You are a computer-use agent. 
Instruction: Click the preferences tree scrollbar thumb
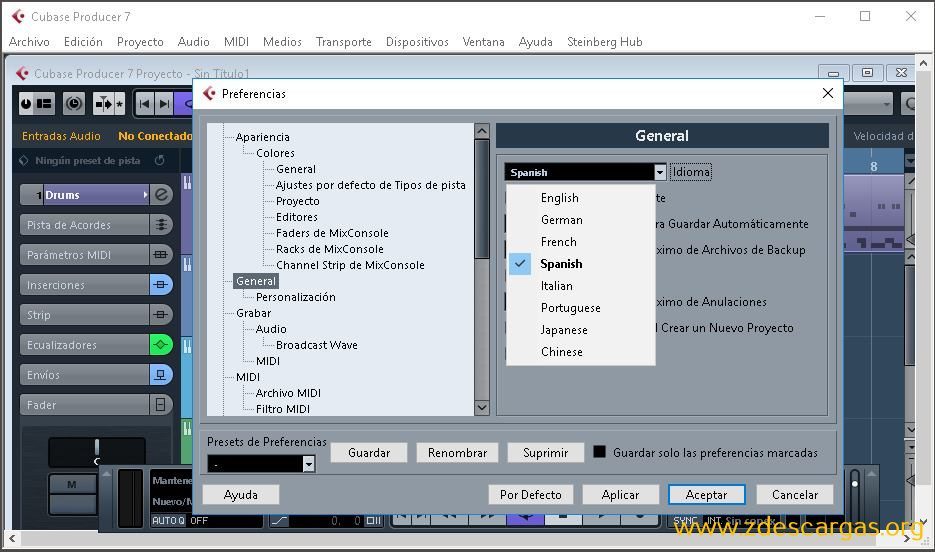[x=482, y=199]
